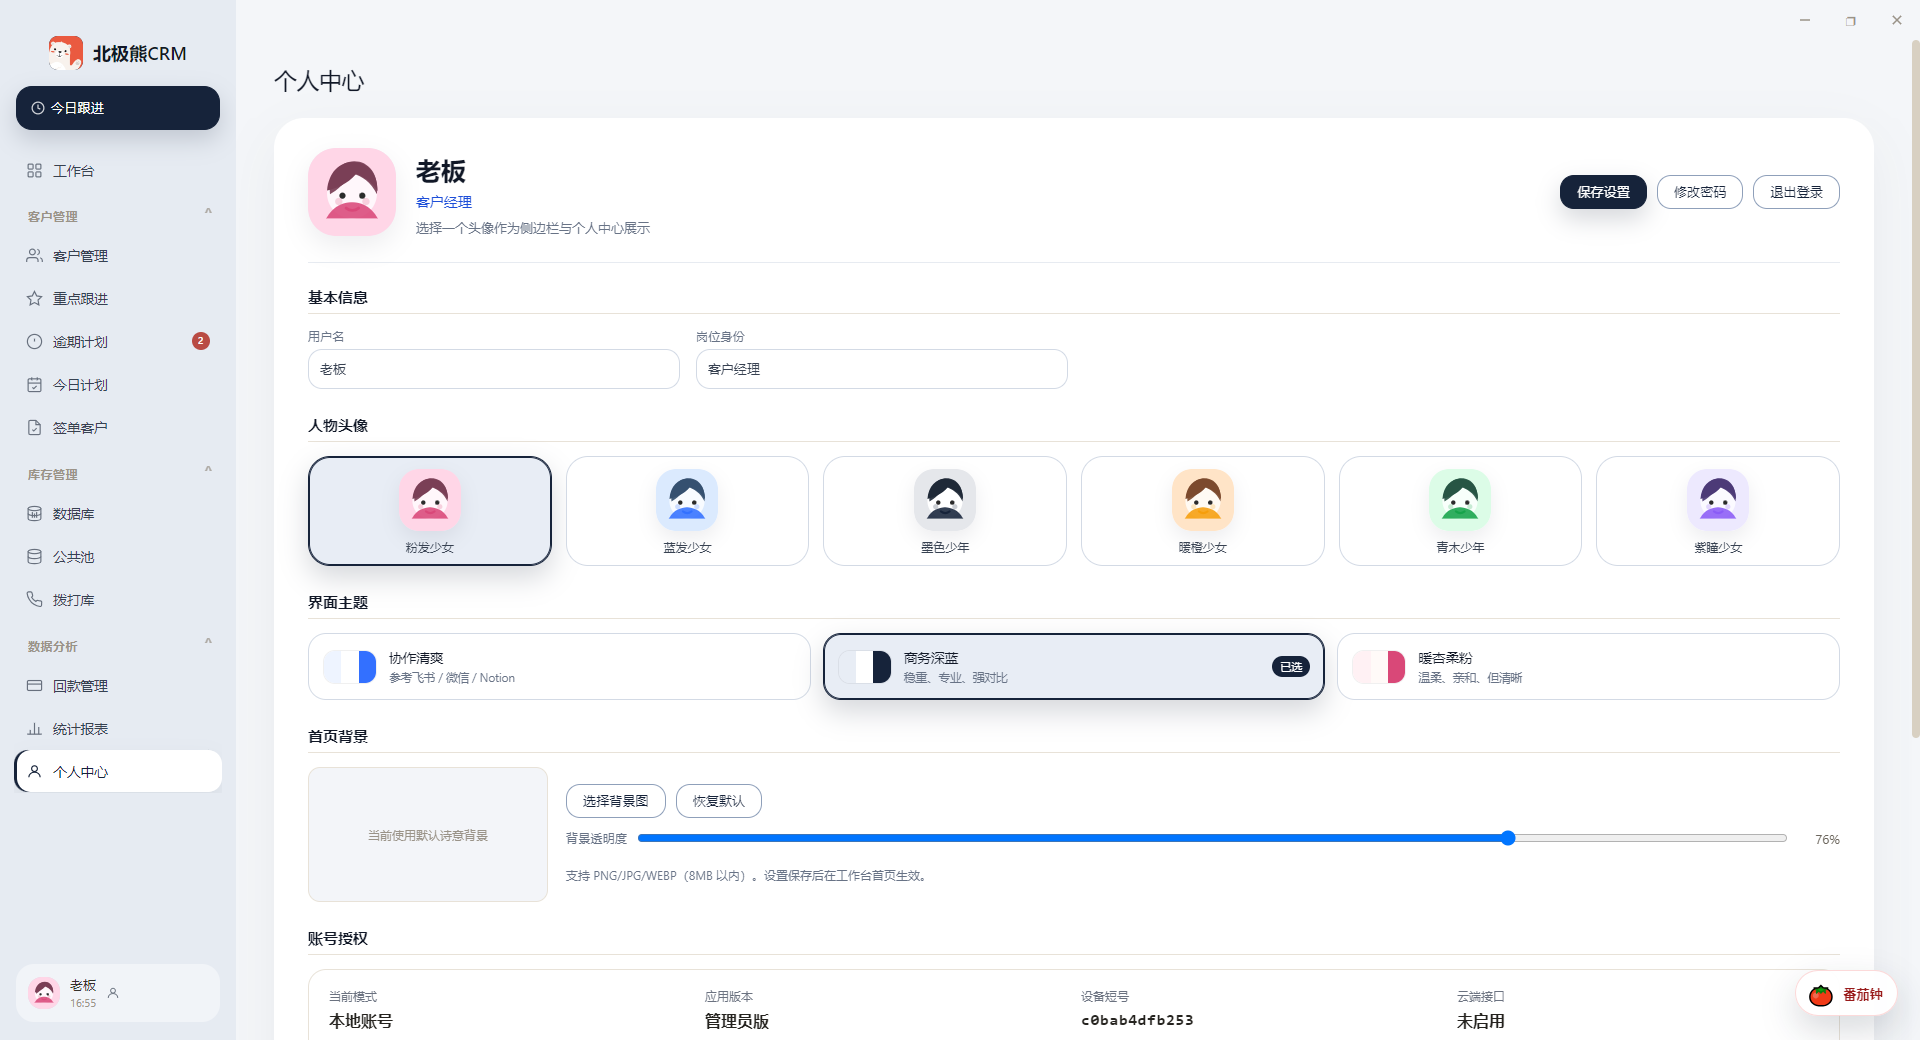Collapse the 数据分析 section chevron

208,641
